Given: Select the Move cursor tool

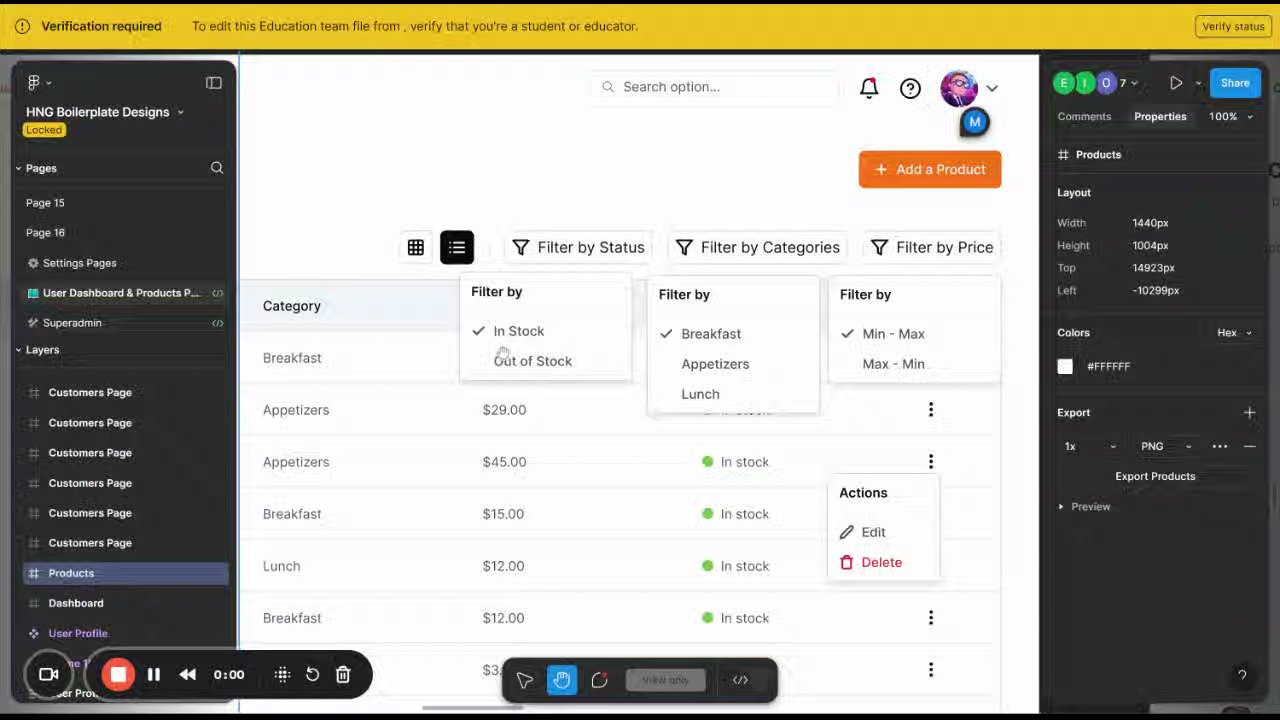Looking at the screenshot, I should pos(525,680).
